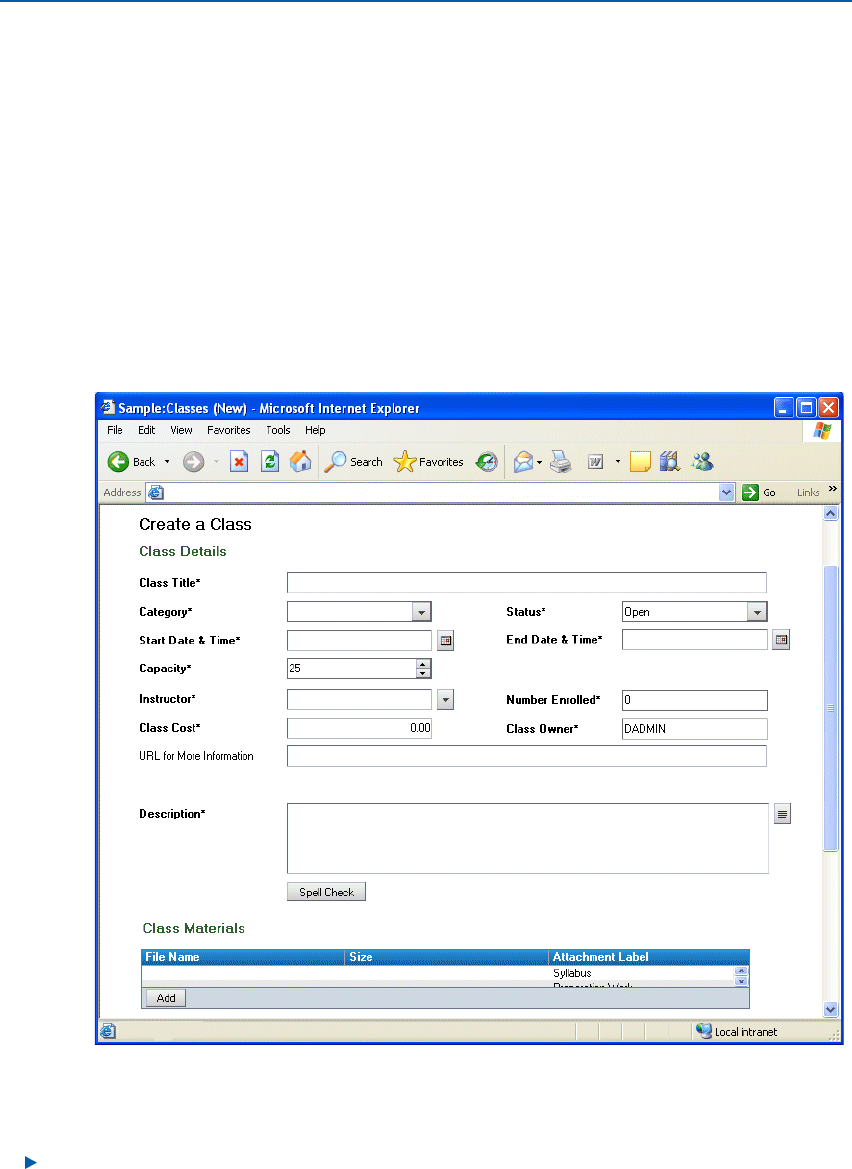Image resolution: width=852 pixels, height=1169 pixels.
Task: Click the Class Owner field with DADMIN
Action: pyautogui.click(x=695, y=729)
